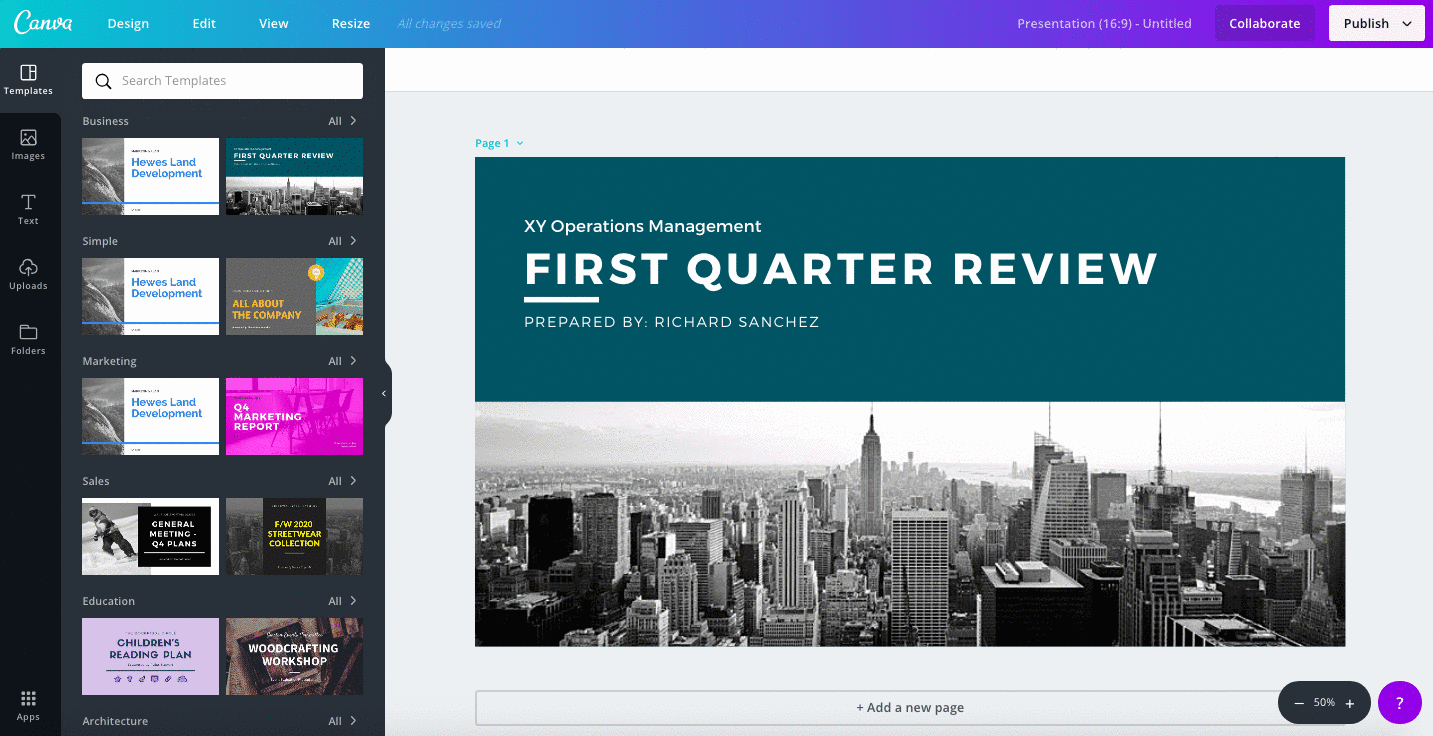Click the Collaborate button
The image size is (1433, 736).
point(1265,23)
